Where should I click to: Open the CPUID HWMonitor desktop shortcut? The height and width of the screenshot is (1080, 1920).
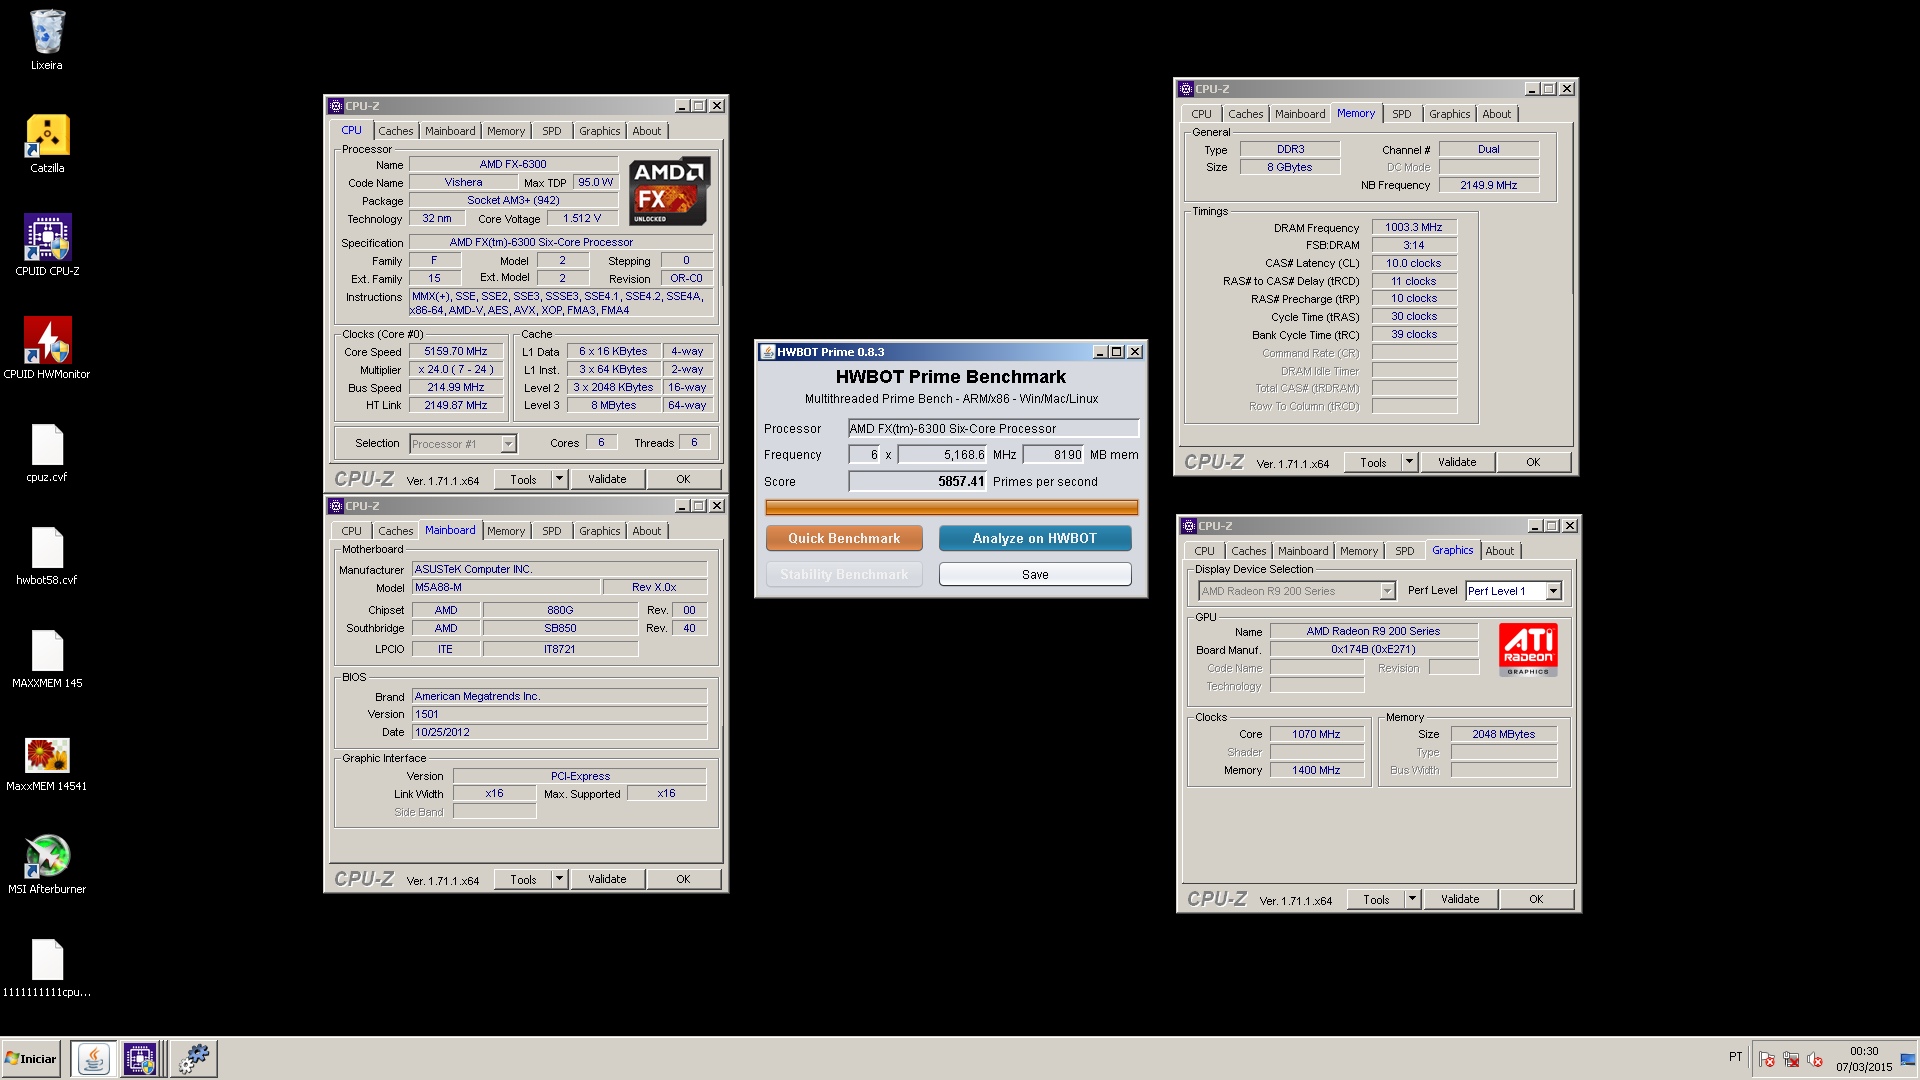pos(47,341)
